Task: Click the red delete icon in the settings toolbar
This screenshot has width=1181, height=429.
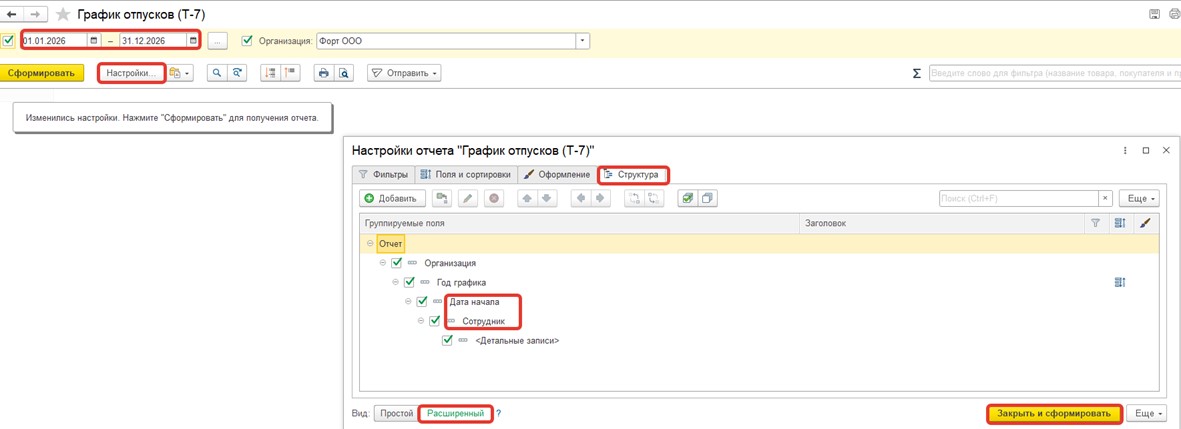Action: [x=493, y=199]
